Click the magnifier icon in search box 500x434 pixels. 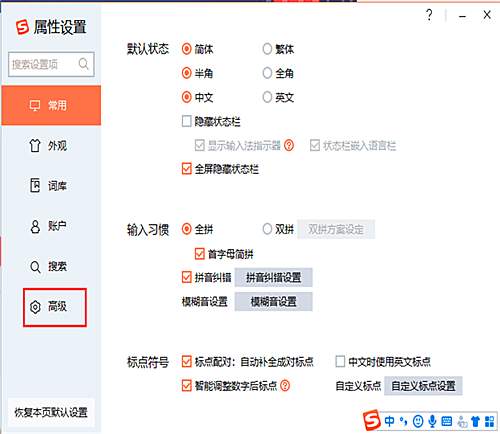pyautogui.click(x=84, y=64)
